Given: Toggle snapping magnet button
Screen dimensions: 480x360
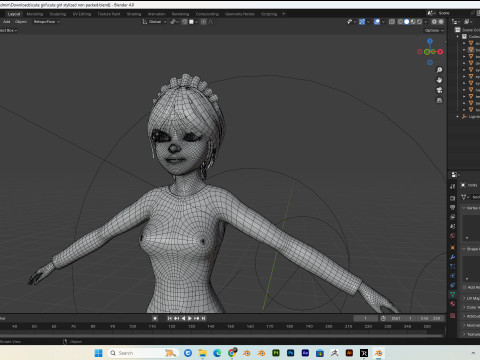Looking at the screenshot, I should pyautogui.click(x=185, y=22).
